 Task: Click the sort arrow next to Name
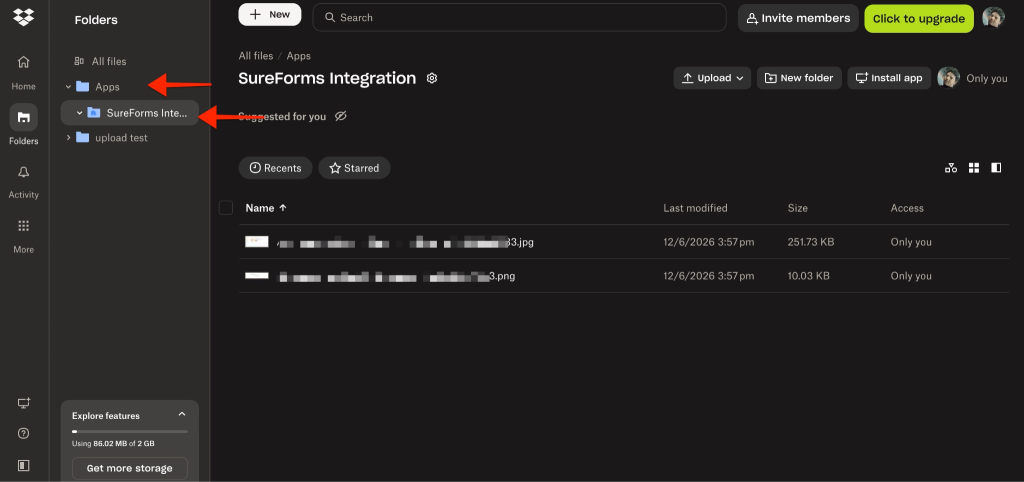point(283,208)
